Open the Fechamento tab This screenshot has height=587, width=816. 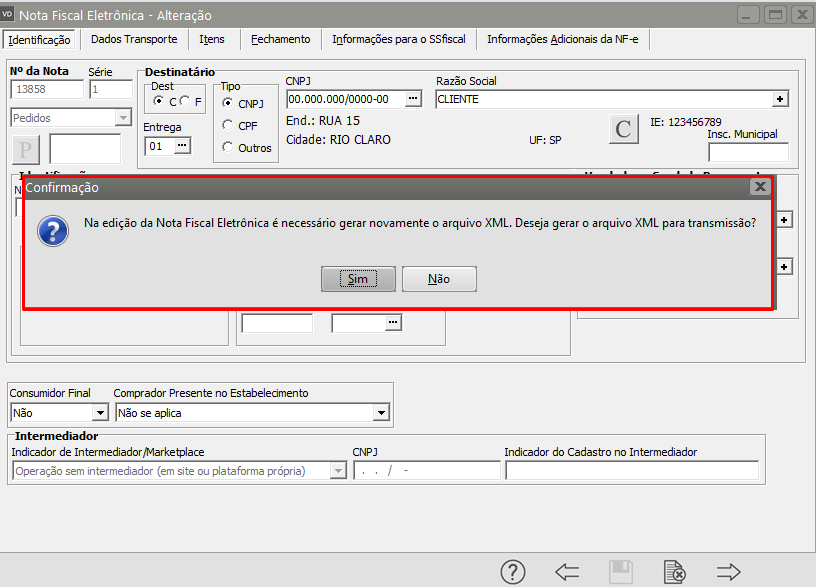pyautogui.click(x=281, y=39)
